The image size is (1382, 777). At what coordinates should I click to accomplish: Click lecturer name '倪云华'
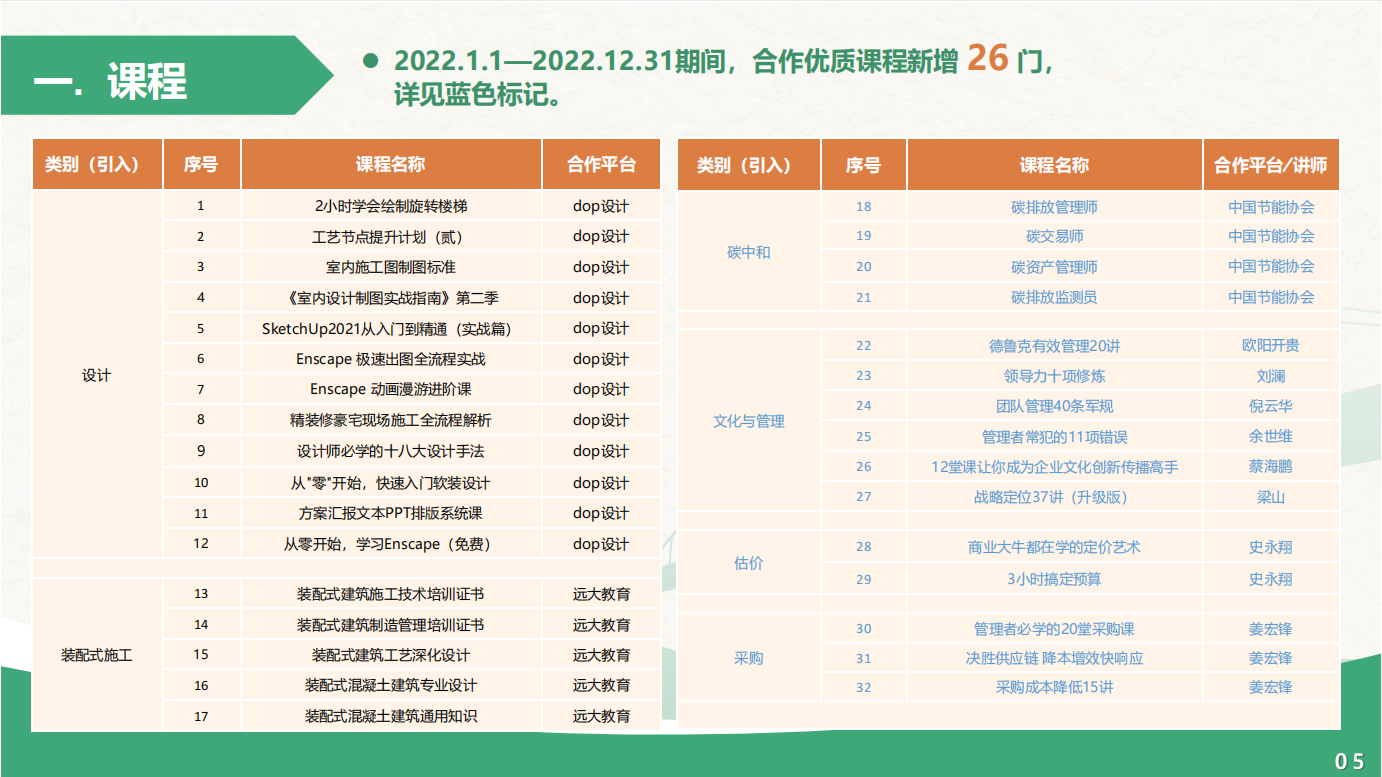click(x=1271, y=406)
